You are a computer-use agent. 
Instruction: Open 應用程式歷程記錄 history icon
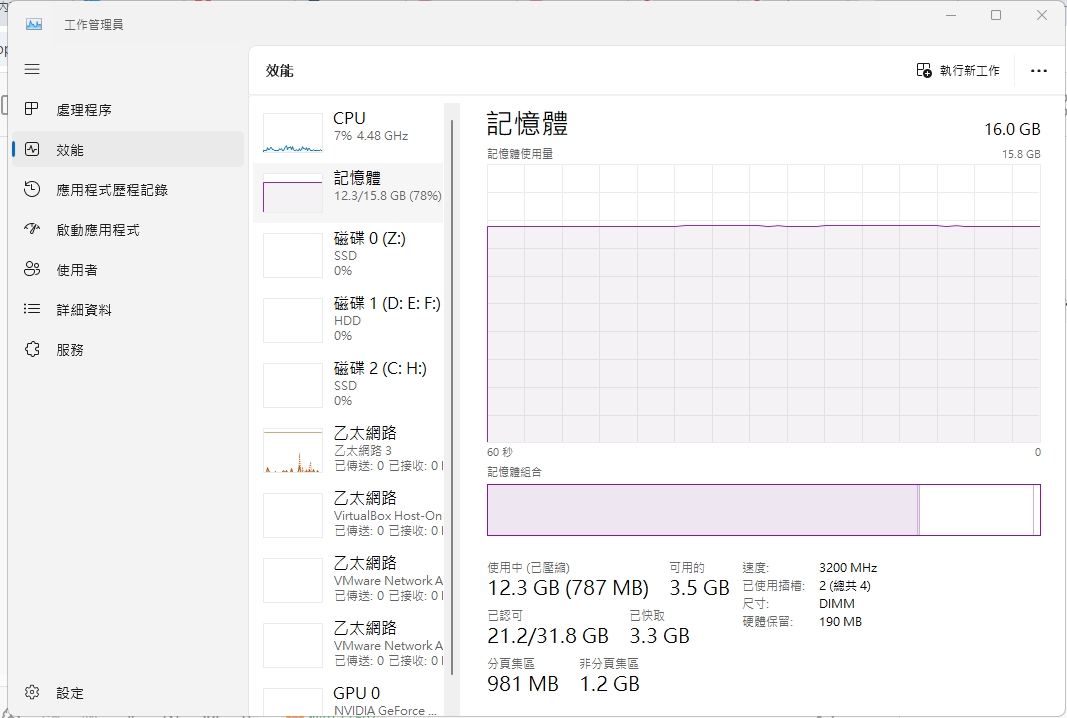pyautogui.click(x=32, y=189)
